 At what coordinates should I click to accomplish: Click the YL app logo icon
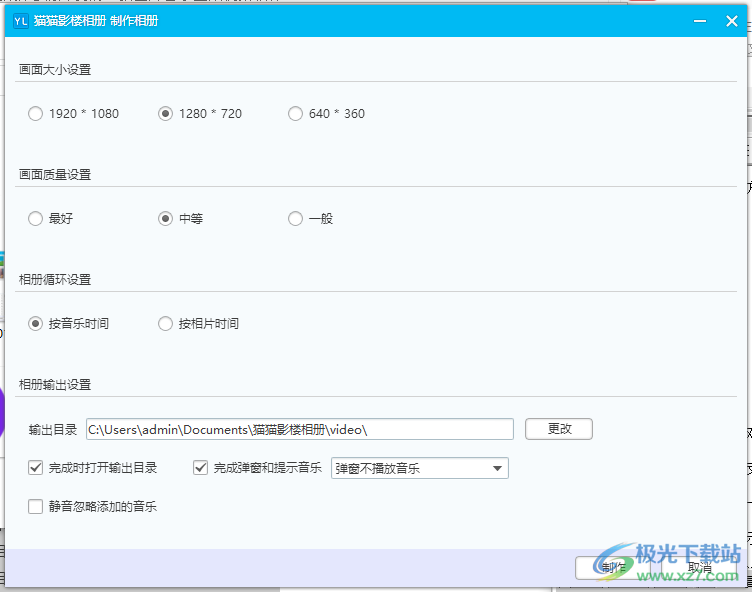click(19, 21)
